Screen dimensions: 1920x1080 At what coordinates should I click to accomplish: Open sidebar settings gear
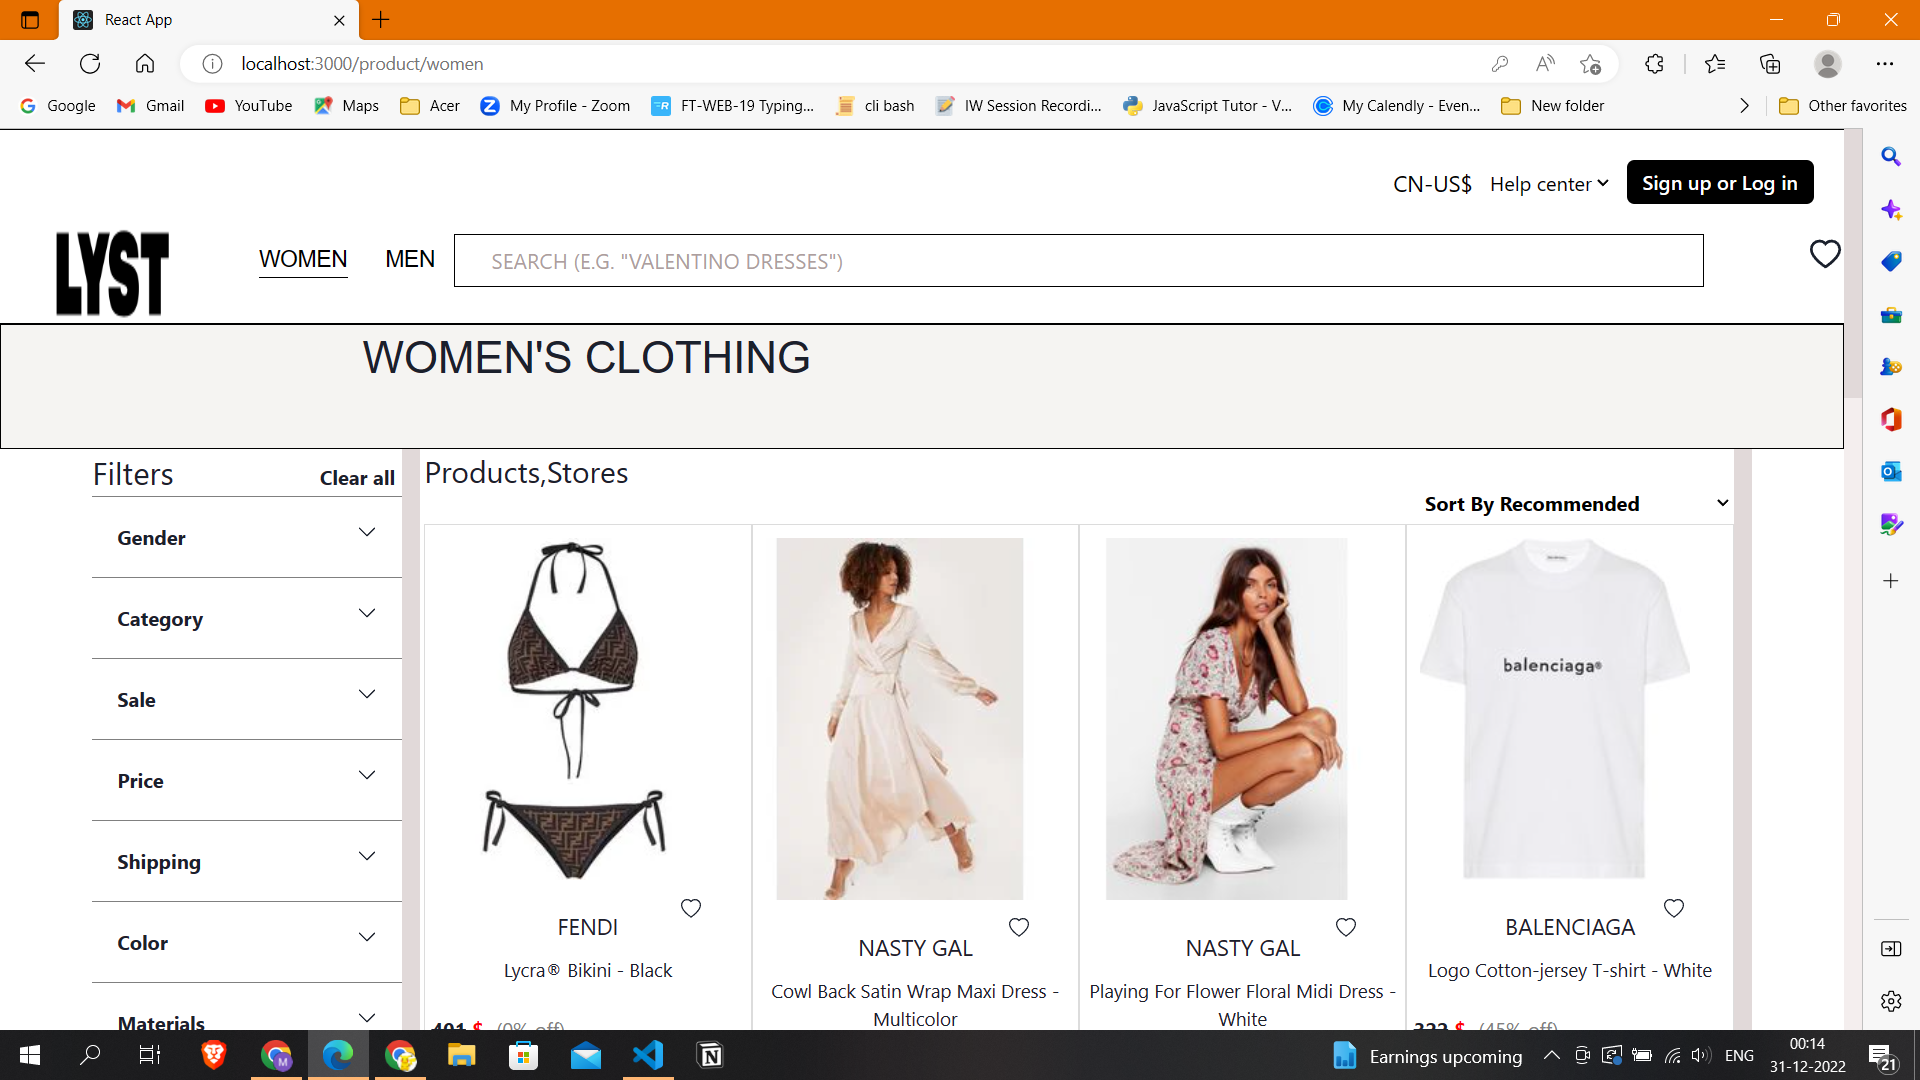(x=1891, y=1001)
